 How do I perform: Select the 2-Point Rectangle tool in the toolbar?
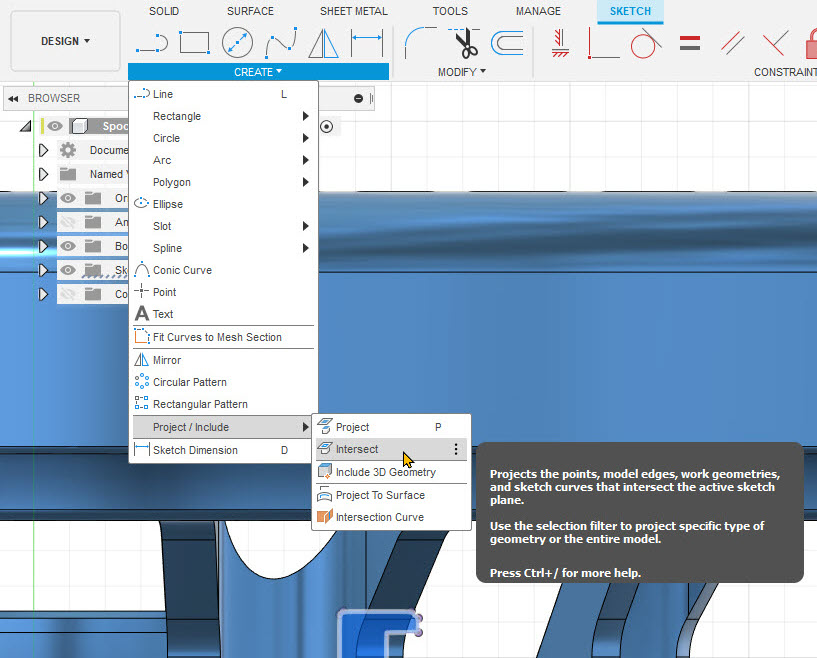[194, 43]
